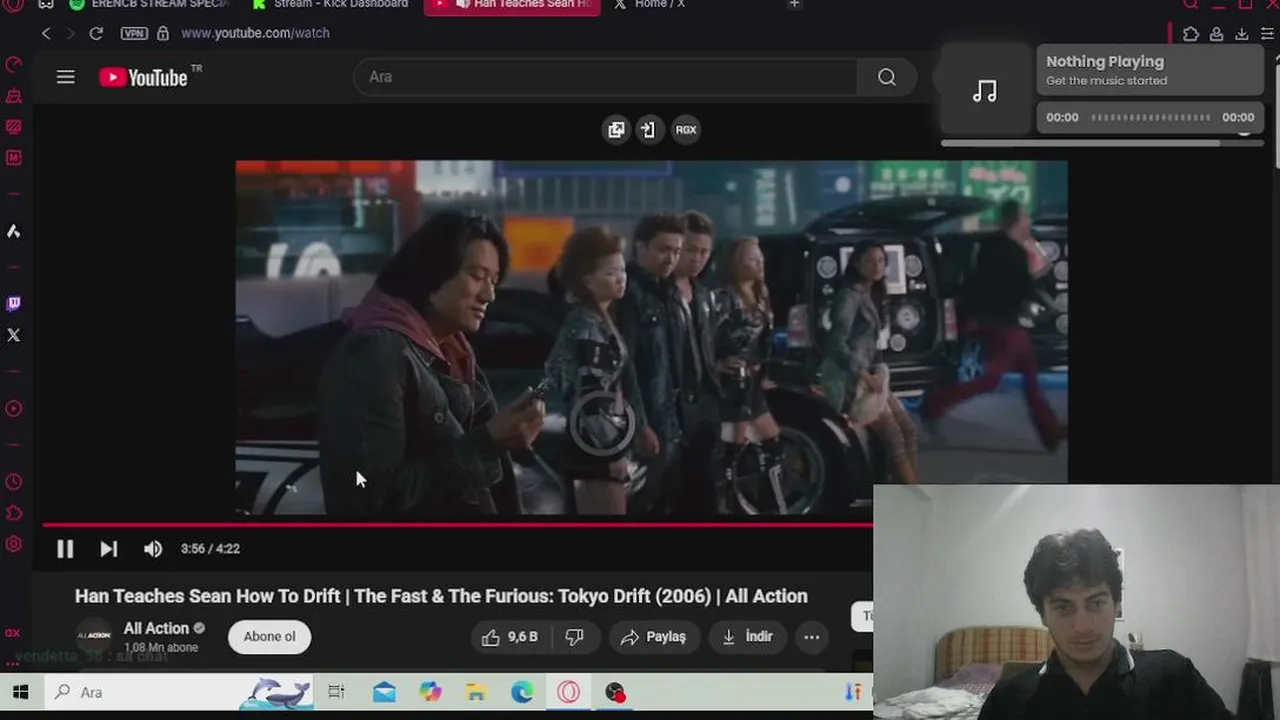The image size is (1280, 720).
Task: Click the YouTube search magnifier button
Action: pyautogui.click(x=887, y=77)
